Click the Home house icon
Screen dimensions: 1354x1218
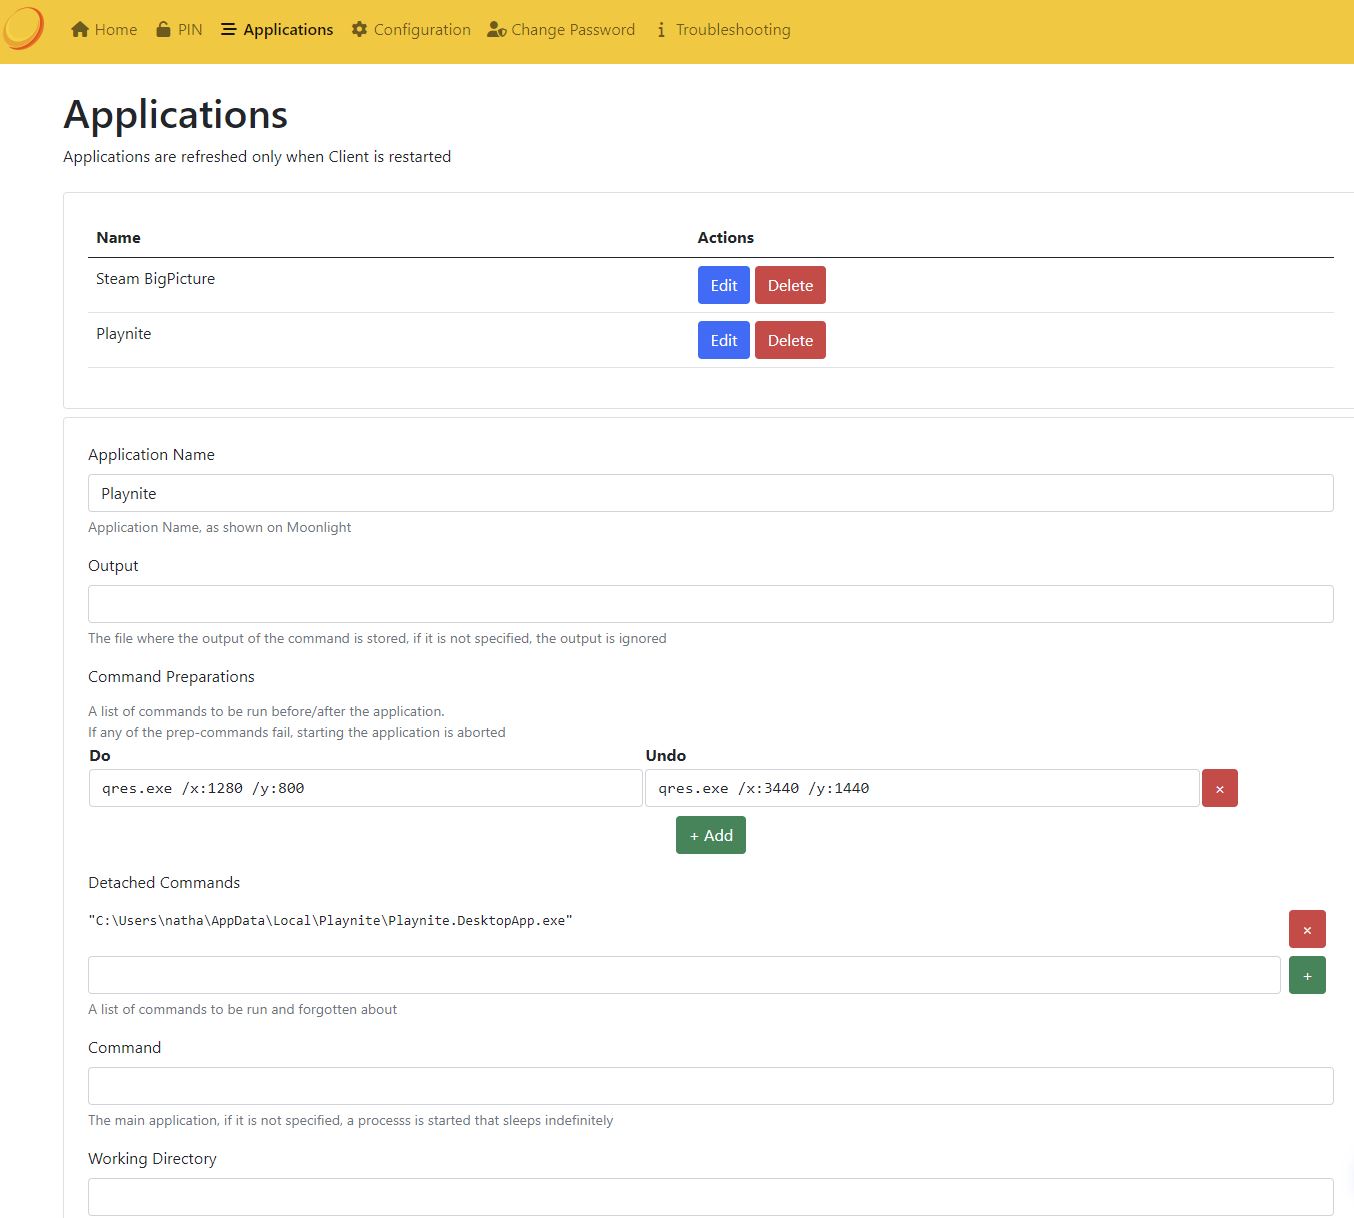(x=80, y=30)
